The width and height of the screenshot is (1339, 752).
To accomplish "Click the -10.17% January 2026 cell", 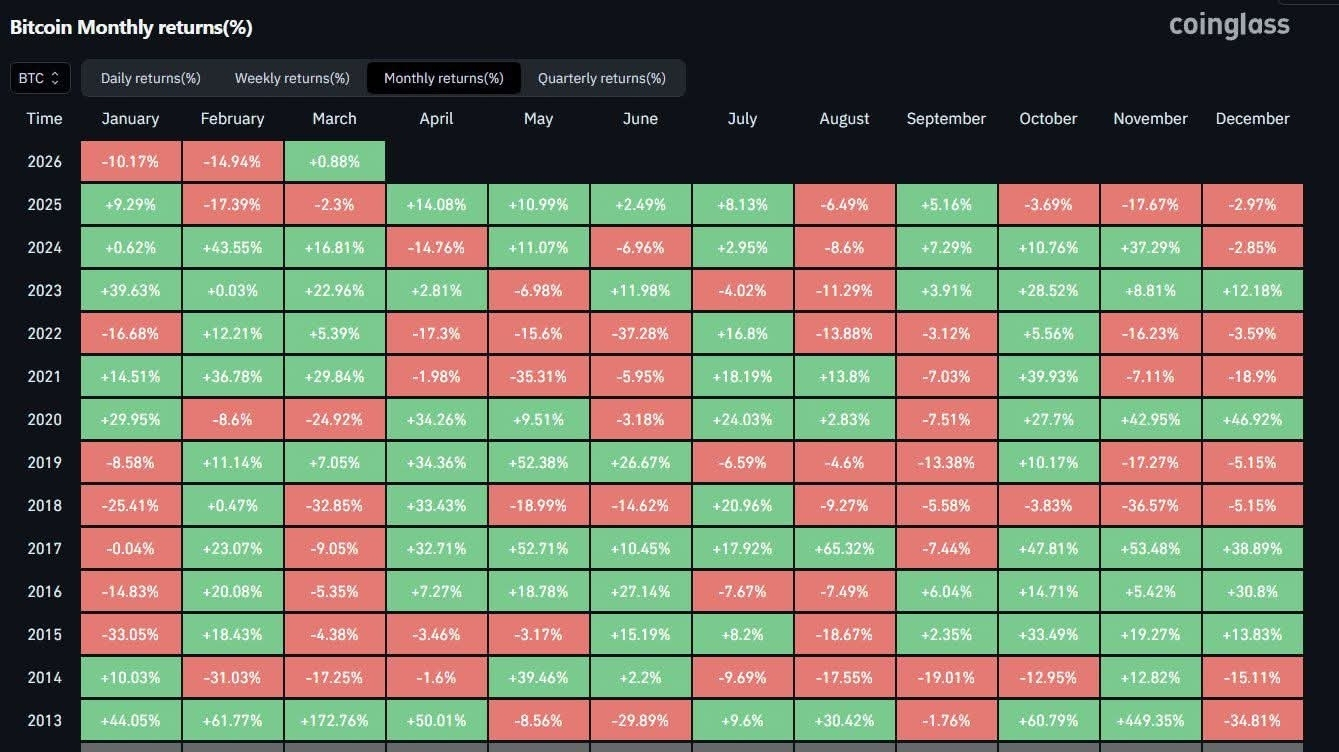I will tap(130, 161).
